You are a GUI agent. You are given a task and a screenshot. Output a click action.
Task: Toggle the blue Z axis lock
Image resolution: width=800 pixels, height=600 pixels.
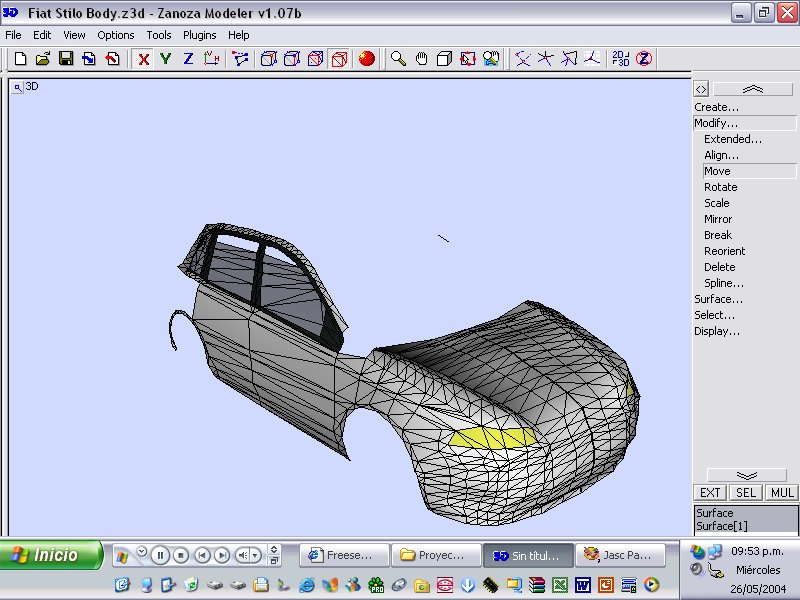pyautogui.click(x=188, y=59)
